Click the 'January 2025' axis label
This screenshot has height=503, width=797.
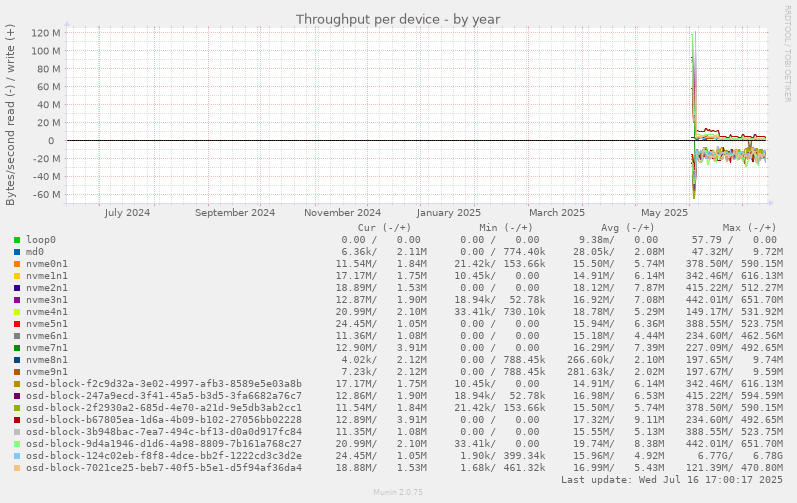point(448,212)
